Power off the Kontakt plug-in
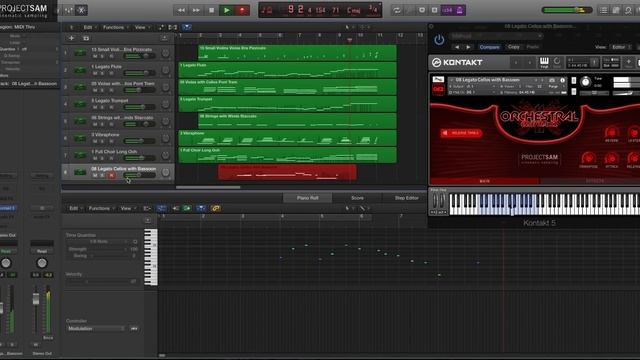Viewport: 640px width, 360px height. (x=439, y=40)
